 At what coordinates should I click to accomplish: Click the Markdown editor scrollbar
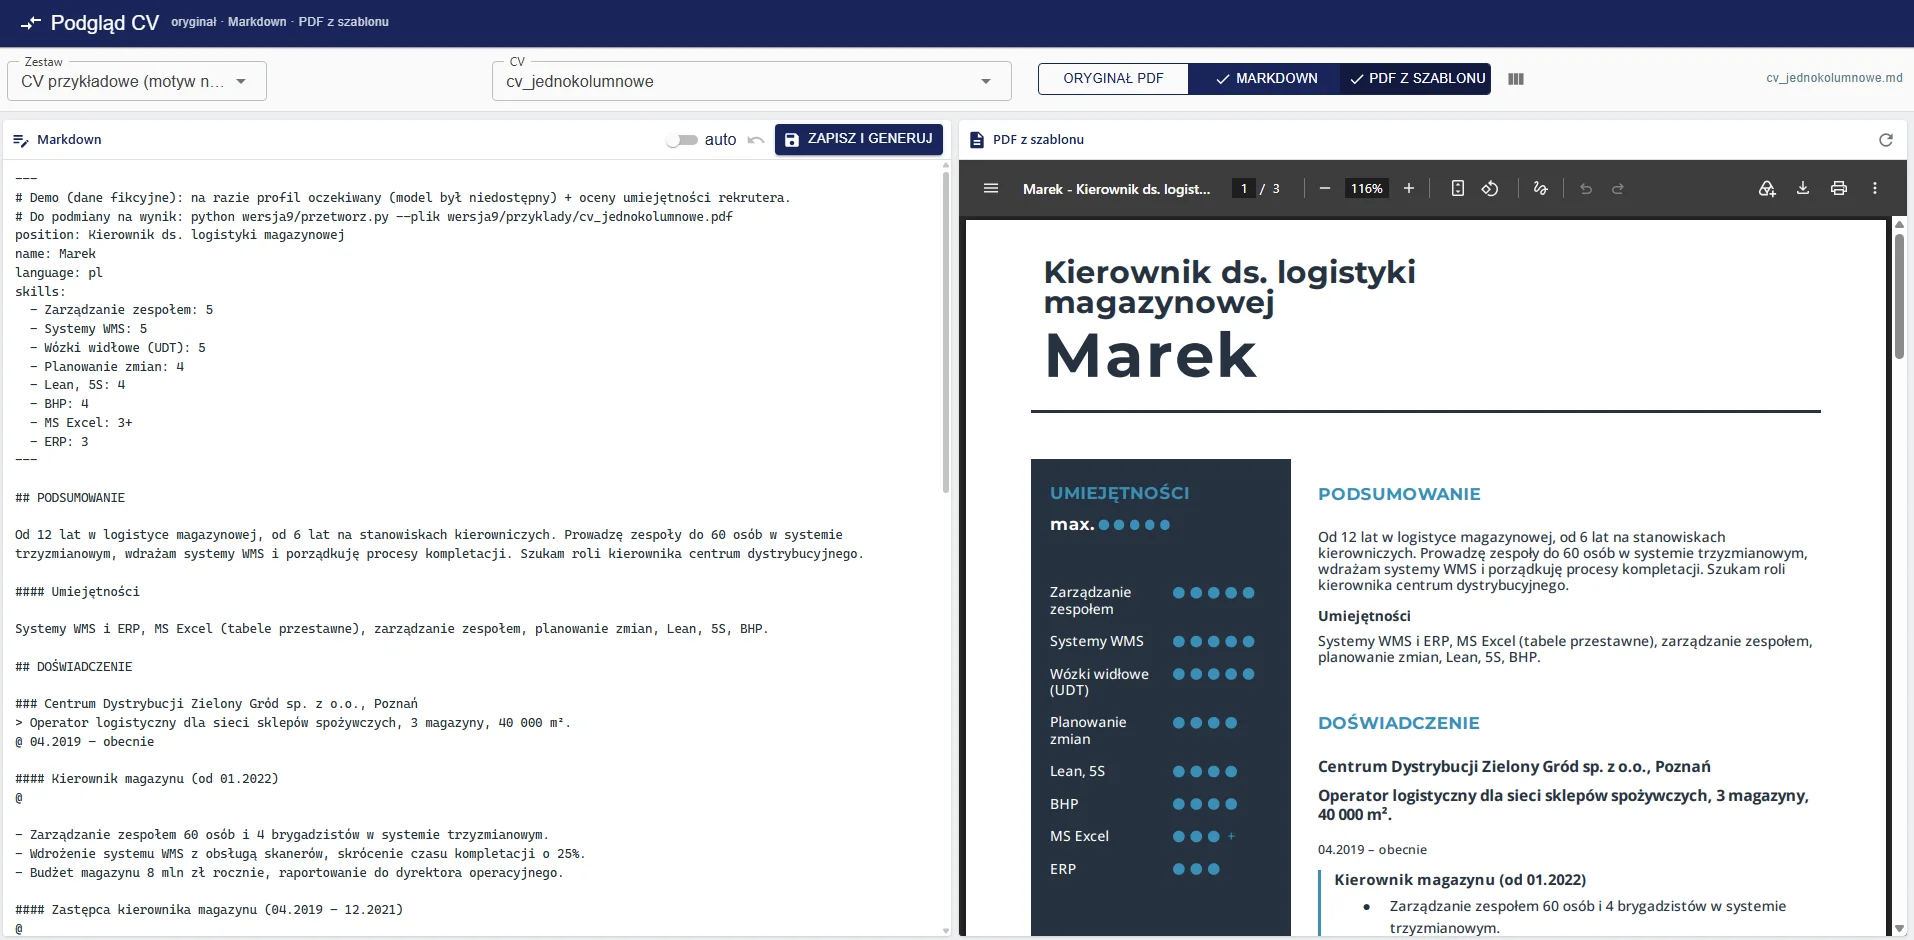pos(946,333)
